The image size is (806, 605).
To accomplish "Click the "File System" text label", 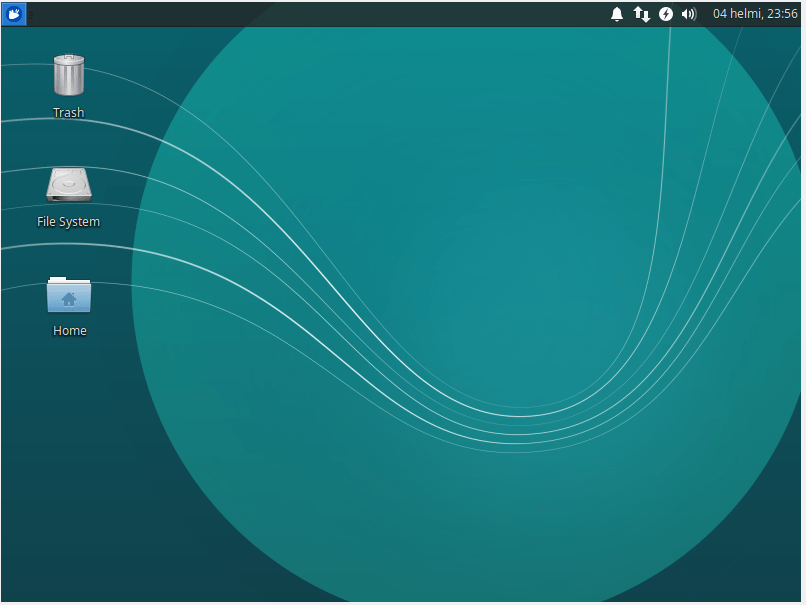I will (68, 222).
